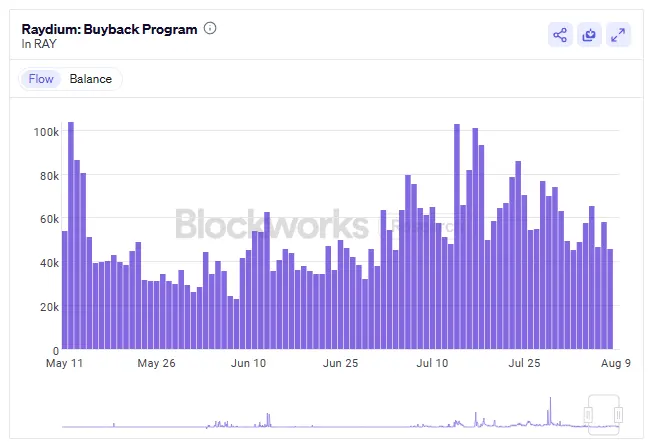Click the share chart icon
This screenshot has height=444, width=648.
tap(560, 35)
